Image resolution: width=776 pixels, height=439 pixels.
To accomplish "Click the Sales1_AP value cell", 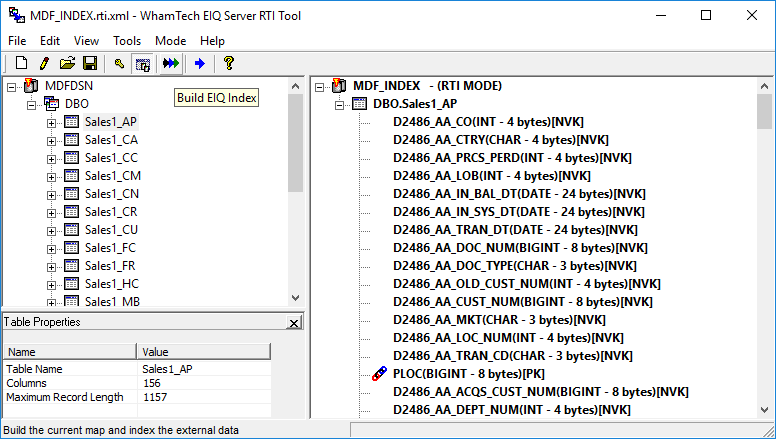I will (204, 369).
